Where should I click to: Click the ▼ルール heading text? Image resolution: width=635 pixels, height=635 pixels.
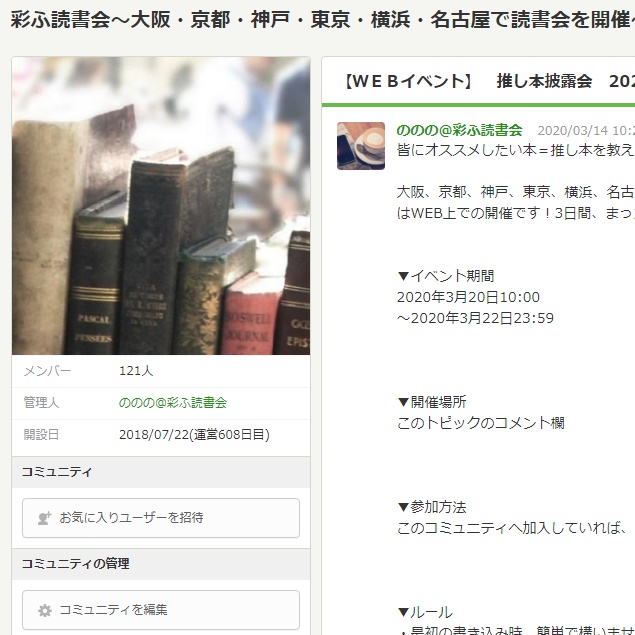(x=425, y=612)
